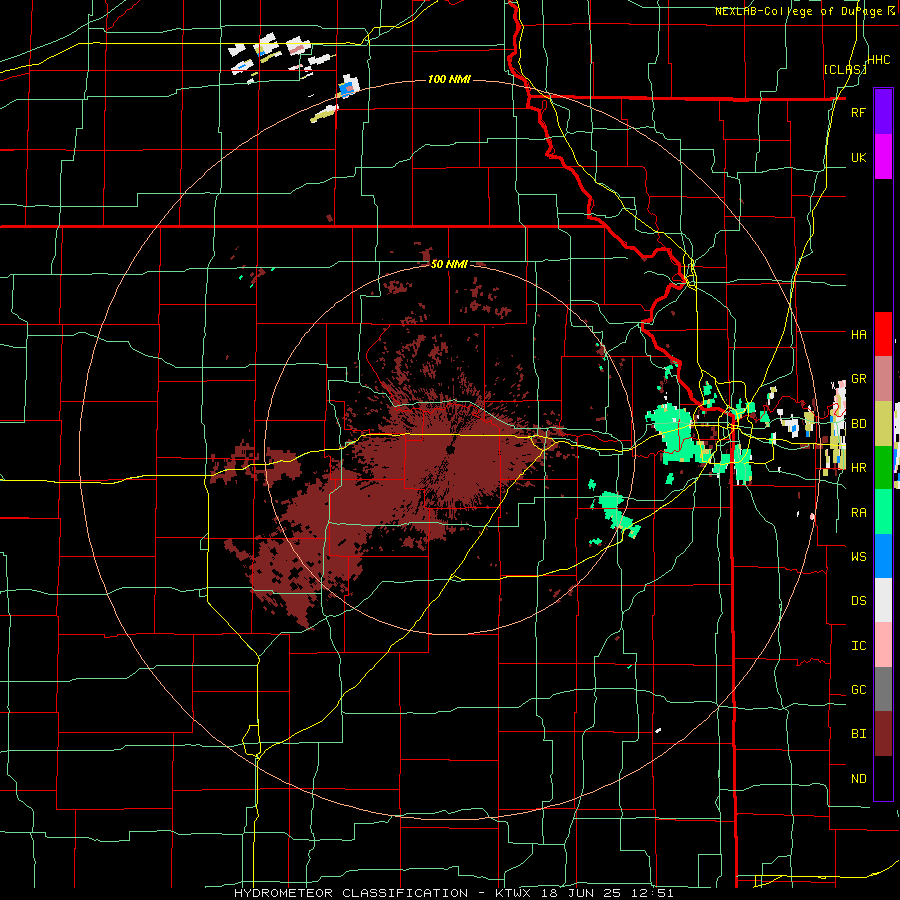
Task: Click the magenta UK legend color swatch
Action: pos(883,157)
